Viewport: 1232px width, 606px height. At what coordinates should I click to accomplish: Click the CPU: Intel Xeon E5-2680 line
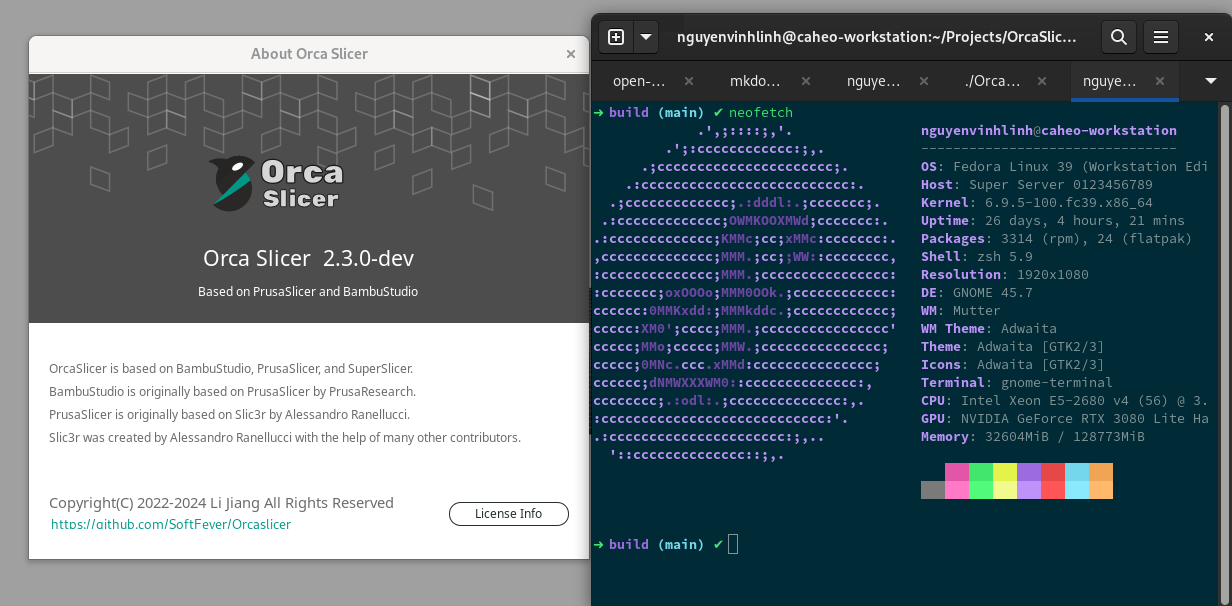pos(1065,401)
